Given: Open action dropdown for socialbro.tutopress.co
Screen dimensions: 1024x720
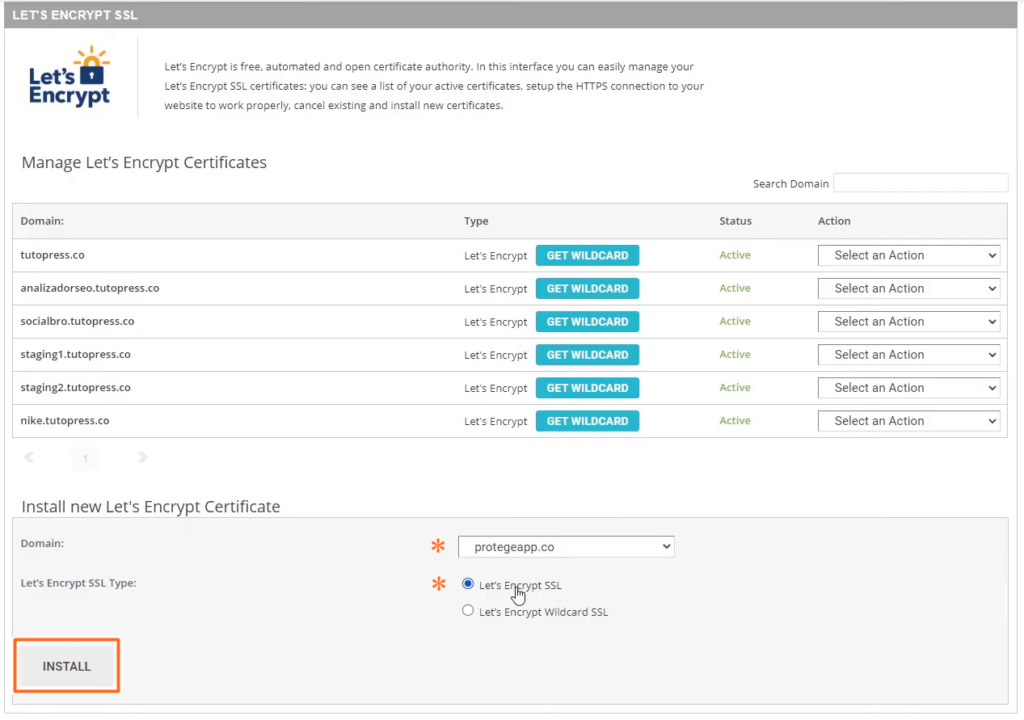Looking at the screenshot, I should pyautogui.click(x=908, y=322).
